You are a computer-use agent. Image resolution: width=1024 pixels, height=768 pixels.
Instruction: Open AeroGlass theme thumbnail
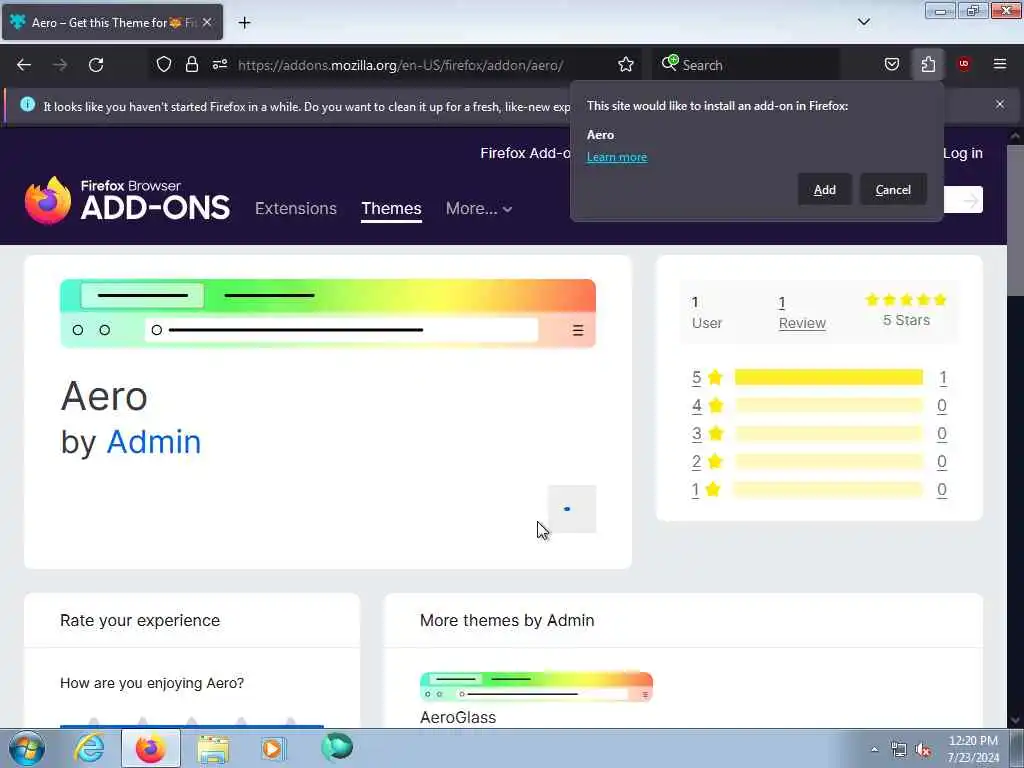[536, 686]
